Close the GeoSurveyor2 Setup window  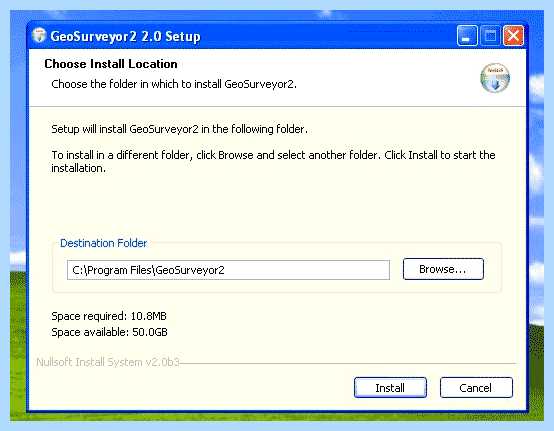click(x=513, y=36)
